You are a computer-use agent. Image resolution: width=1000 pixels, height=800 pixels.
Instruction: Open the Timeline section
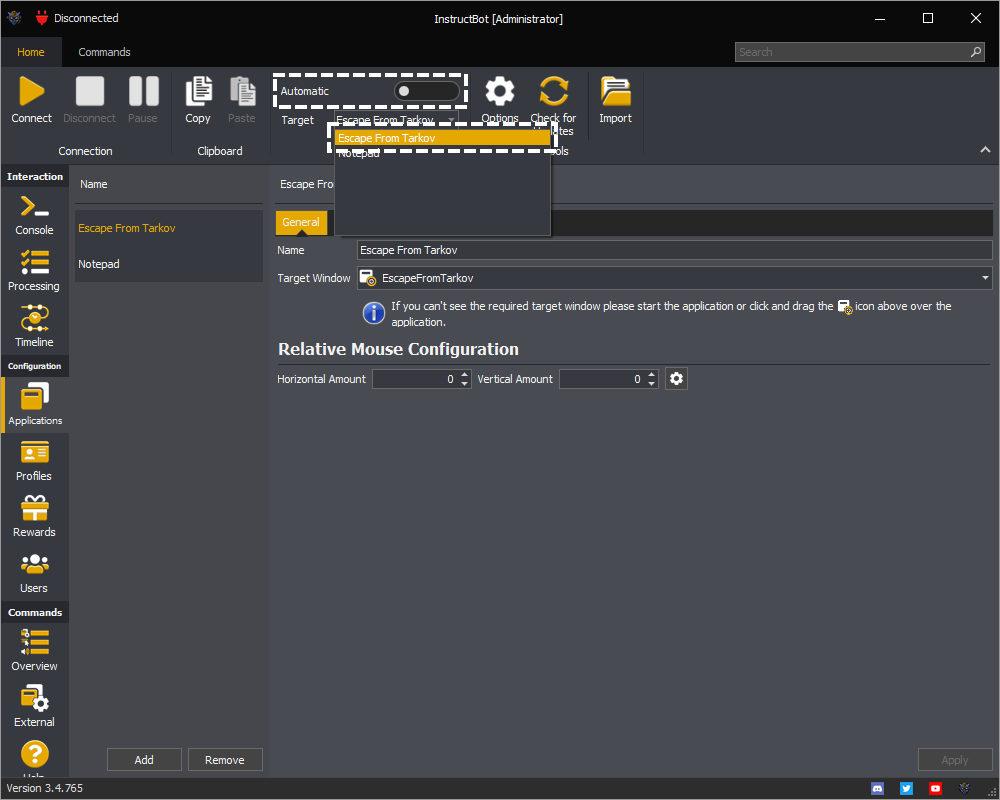coord(34,327)
